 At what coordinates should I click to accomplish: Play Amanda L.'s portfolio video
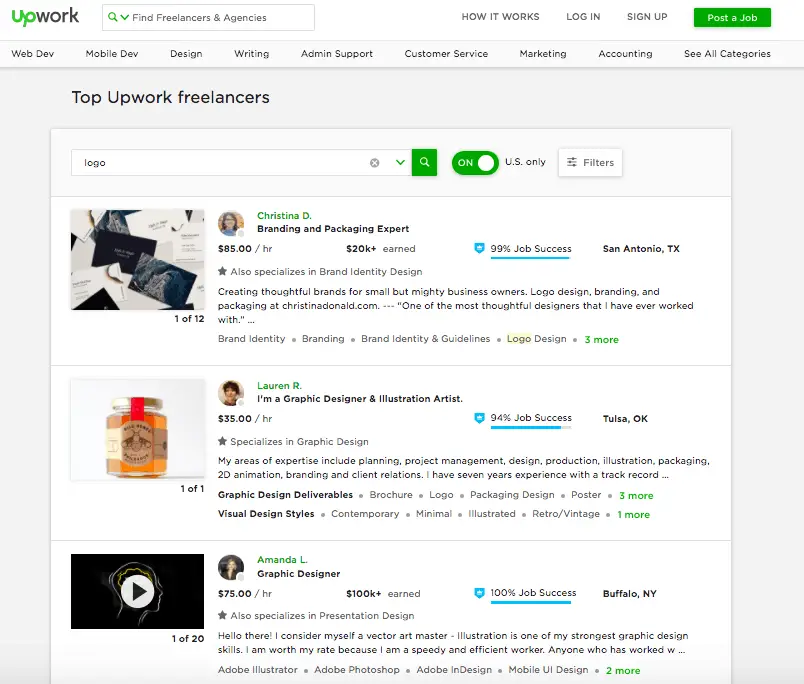137,591
